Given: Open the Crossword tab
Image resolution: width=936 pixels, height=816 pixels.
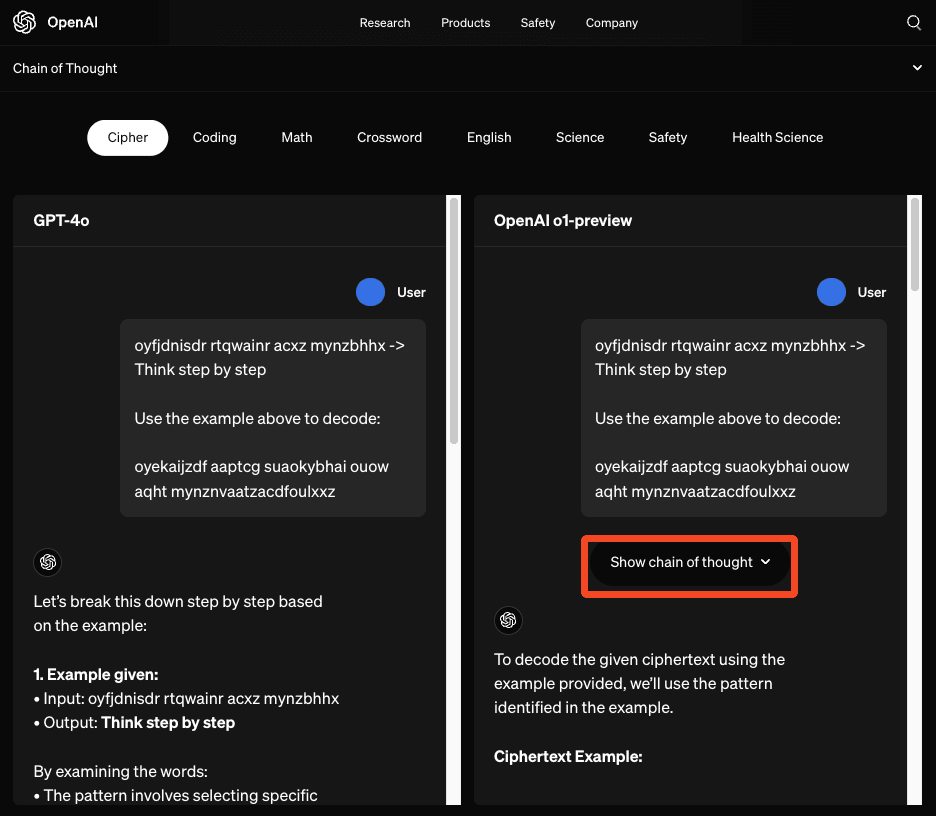Looking at the screenshot, I should click(x=389, y=138).
